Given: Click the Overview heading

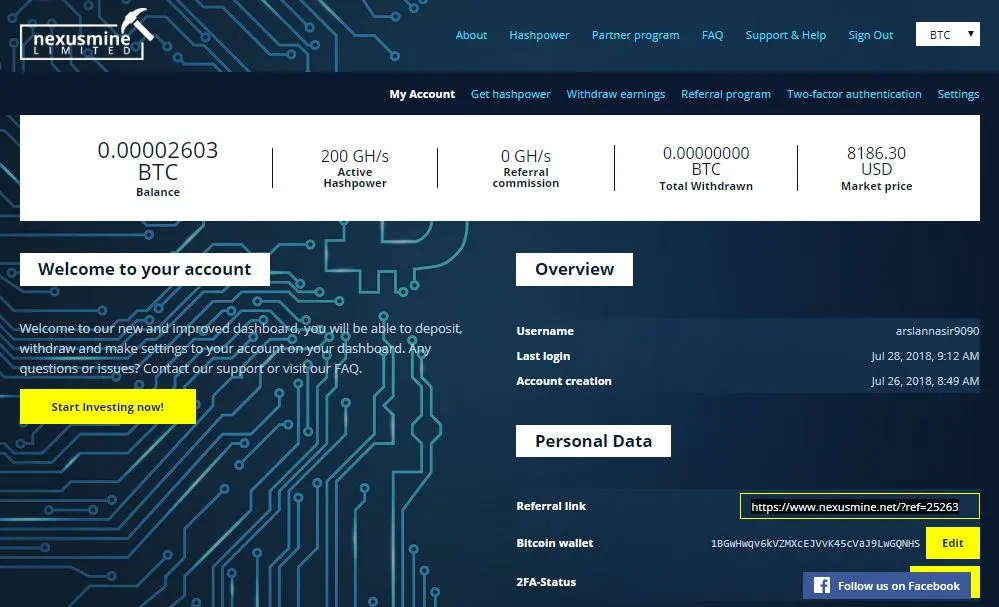Looking at the screenshot, I should click(574, 269).
